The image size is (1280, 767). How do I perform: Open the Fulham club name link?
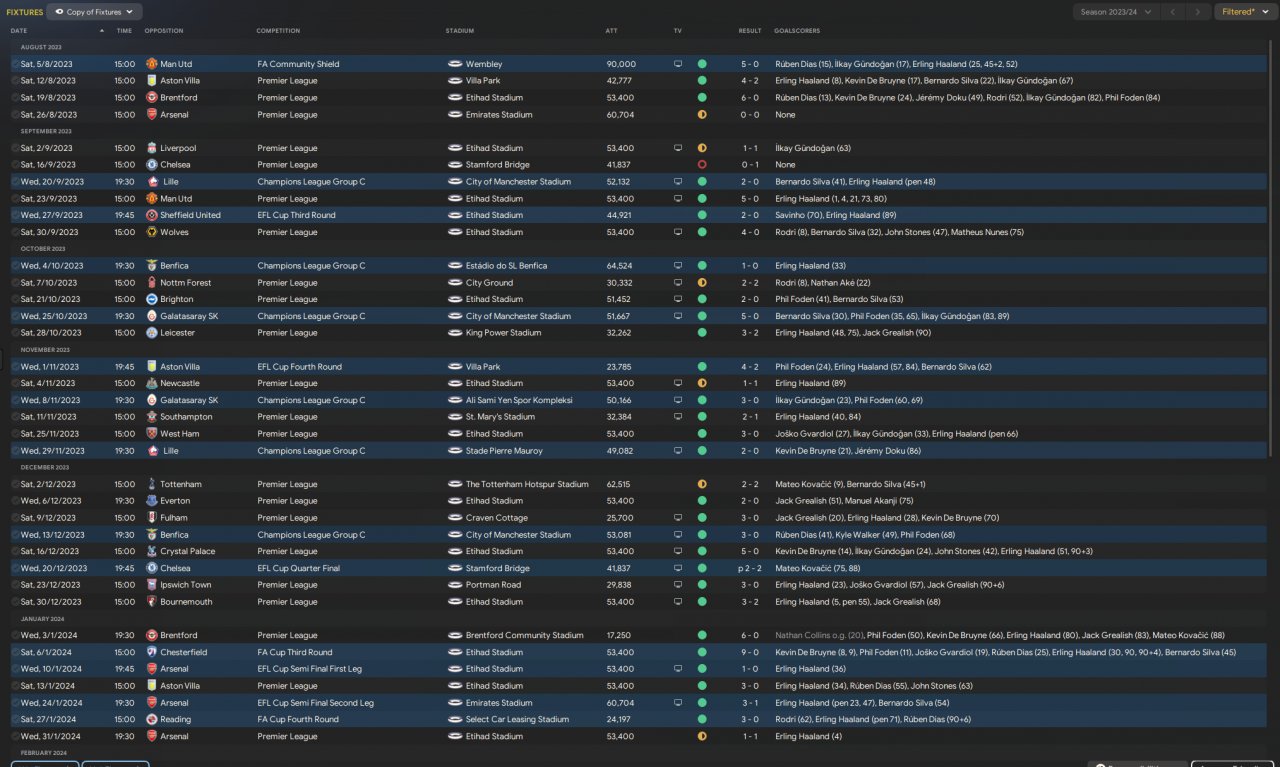tap(174, 518)
